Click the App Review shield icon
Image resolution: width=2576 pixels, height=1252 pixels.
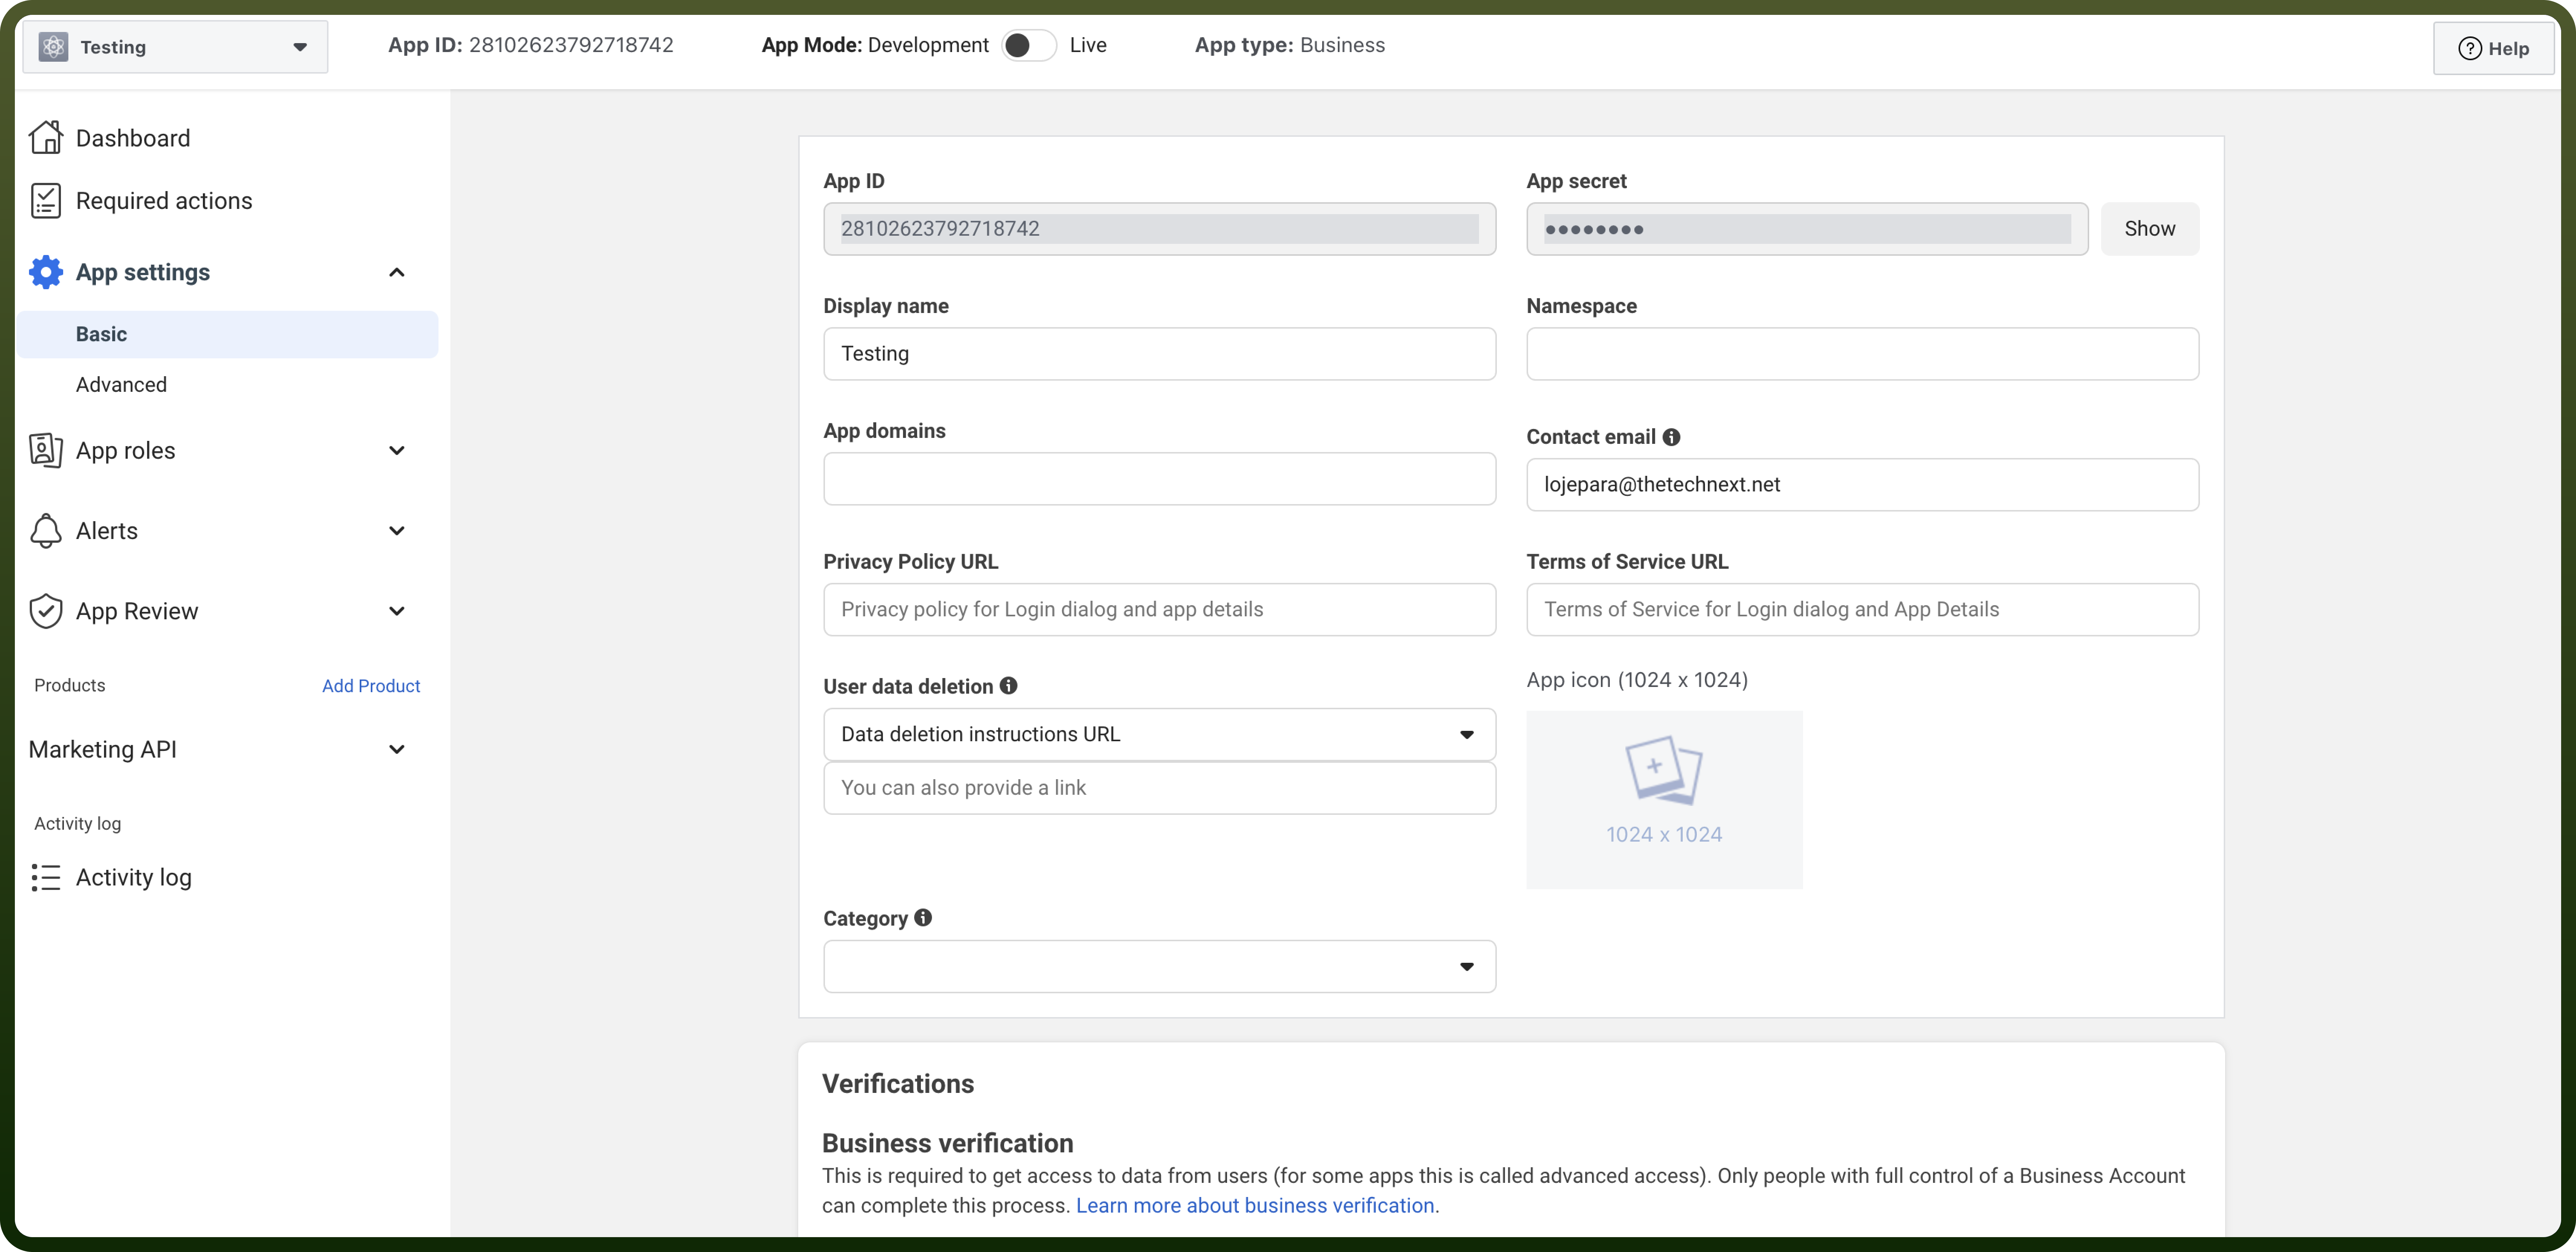[x=46, y=611]
